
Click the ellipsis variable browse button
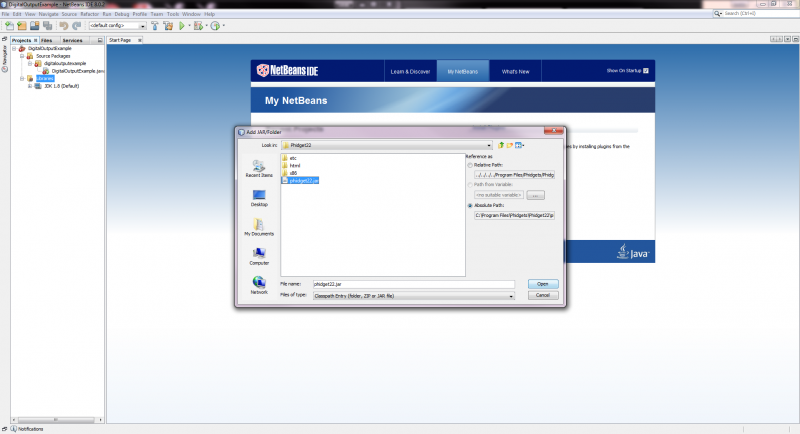click(535, 195)
